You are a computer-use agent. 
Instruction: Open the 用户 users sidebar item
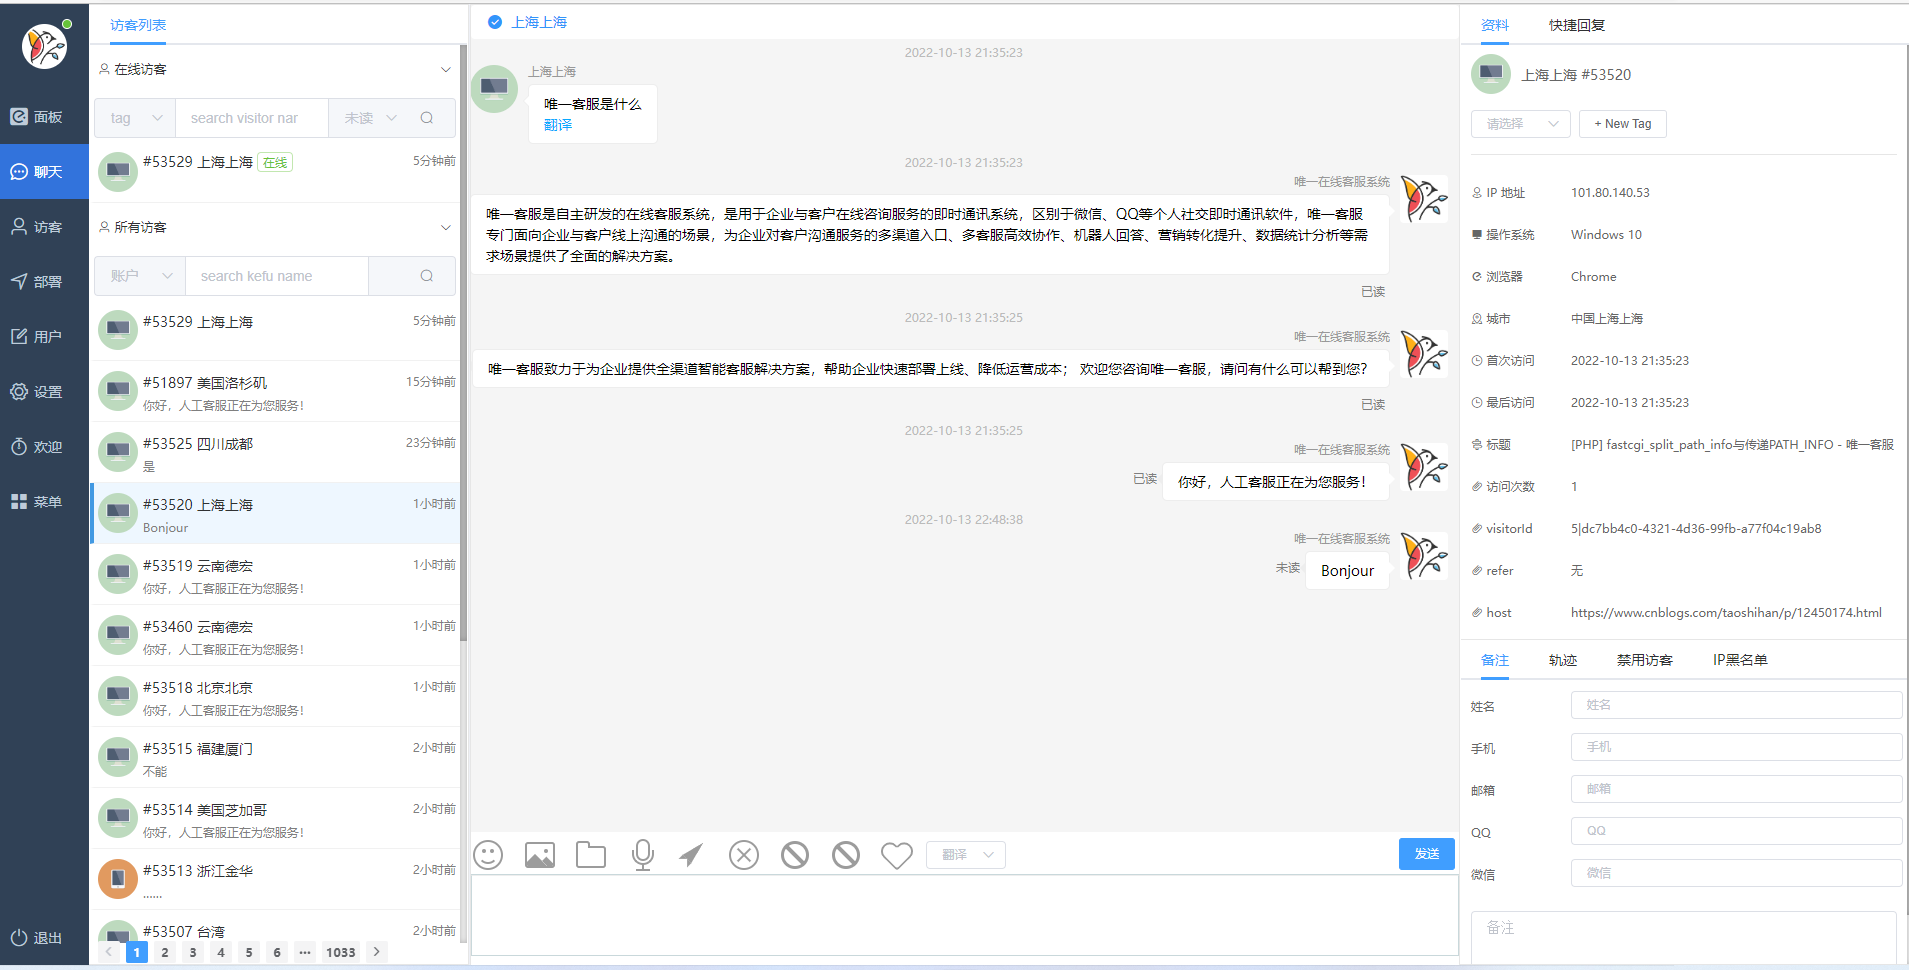44,337
